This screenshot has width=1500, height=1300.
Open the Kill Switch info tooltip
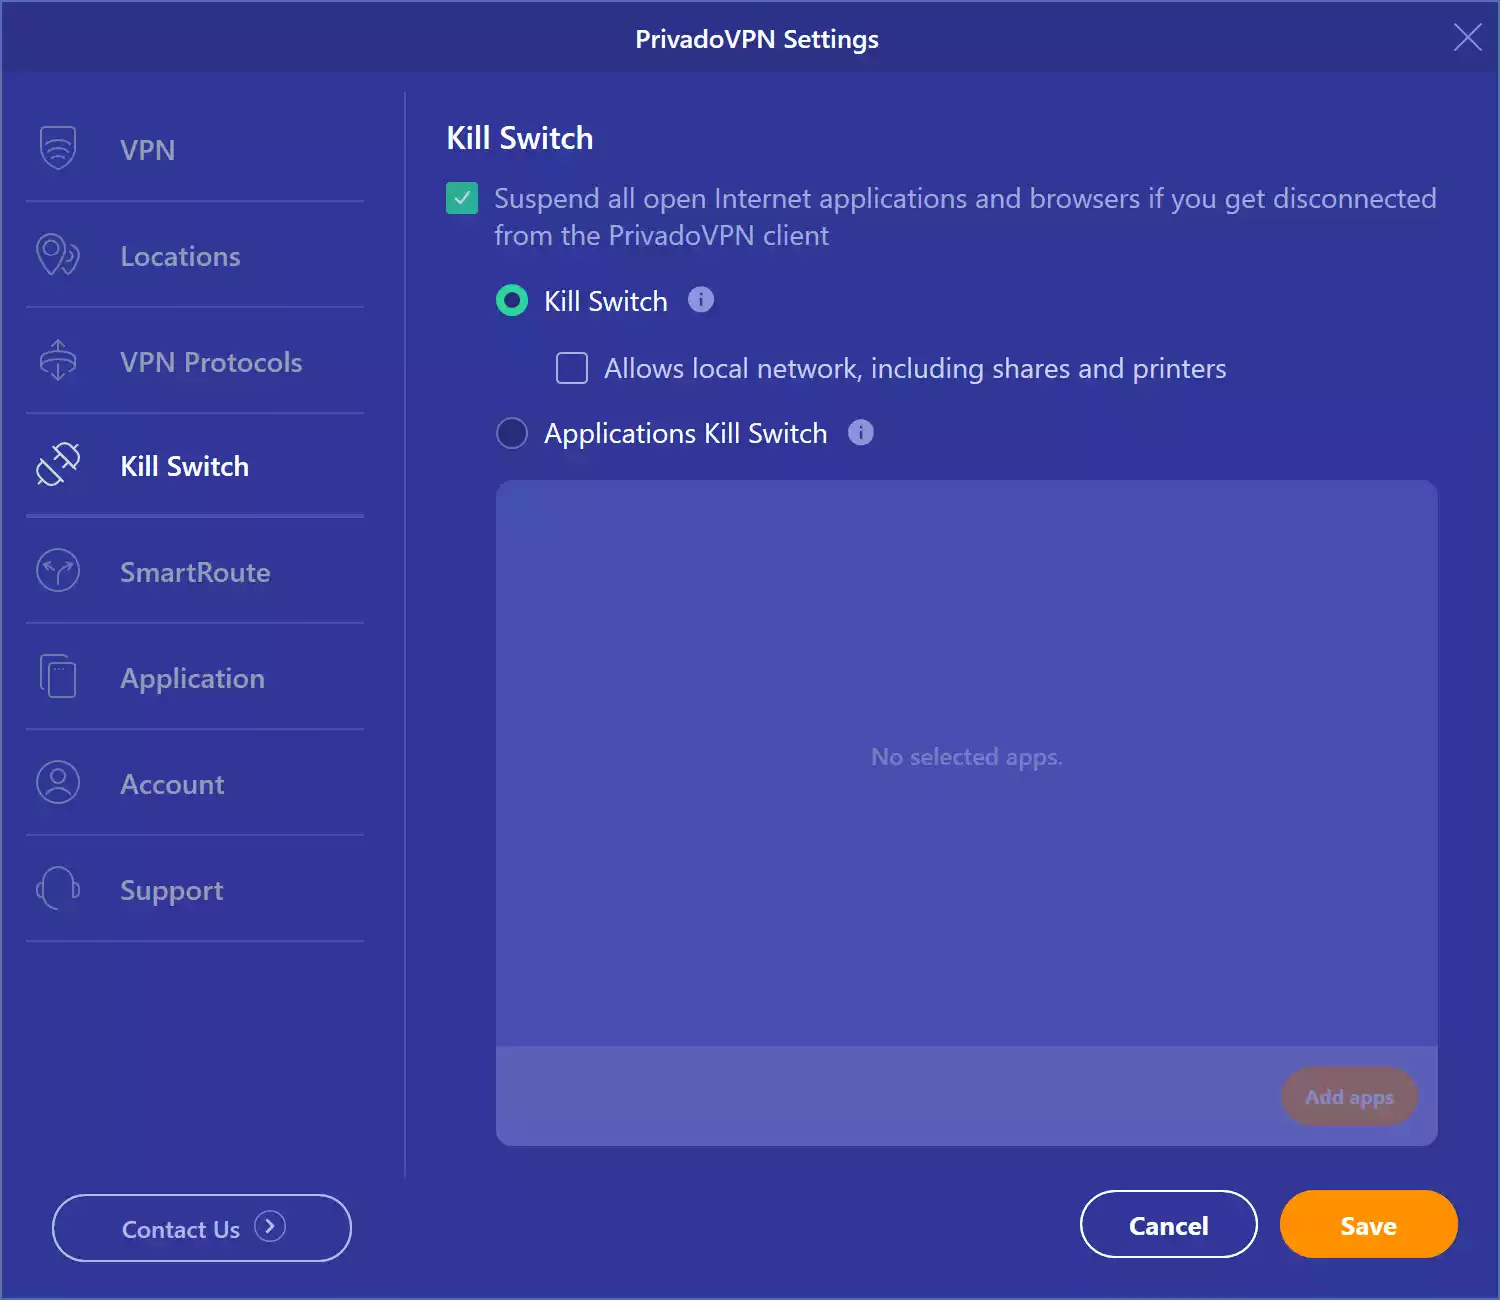click(x=701, y=300)
